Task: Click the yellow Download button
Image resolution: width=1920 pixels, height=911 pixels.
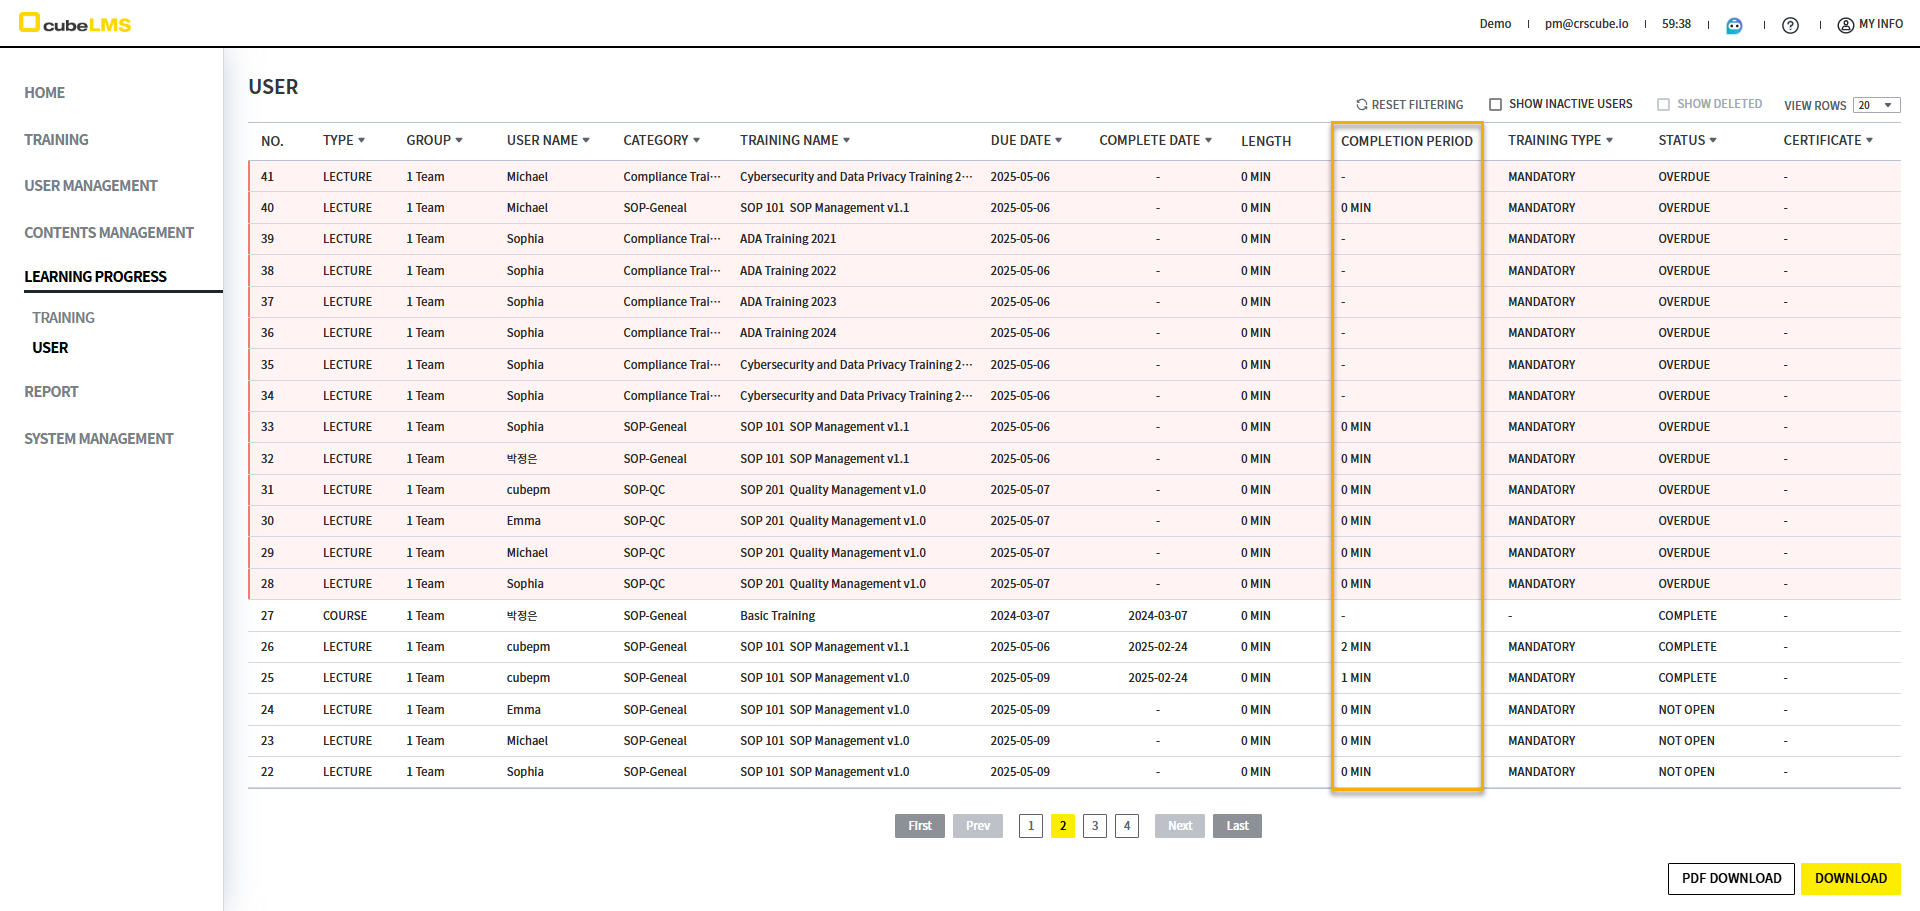Action: coord(1850,878)
